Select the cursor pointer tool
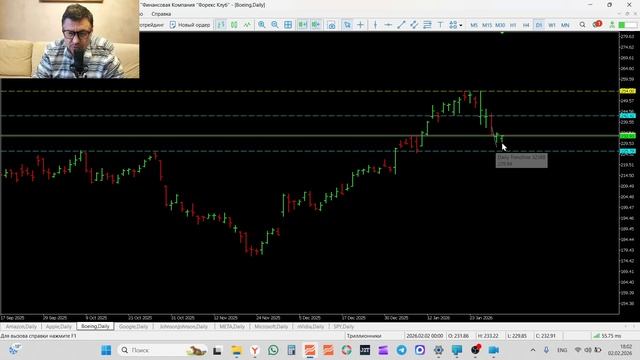This screenshot has height=360, width=640. (347, 25)
